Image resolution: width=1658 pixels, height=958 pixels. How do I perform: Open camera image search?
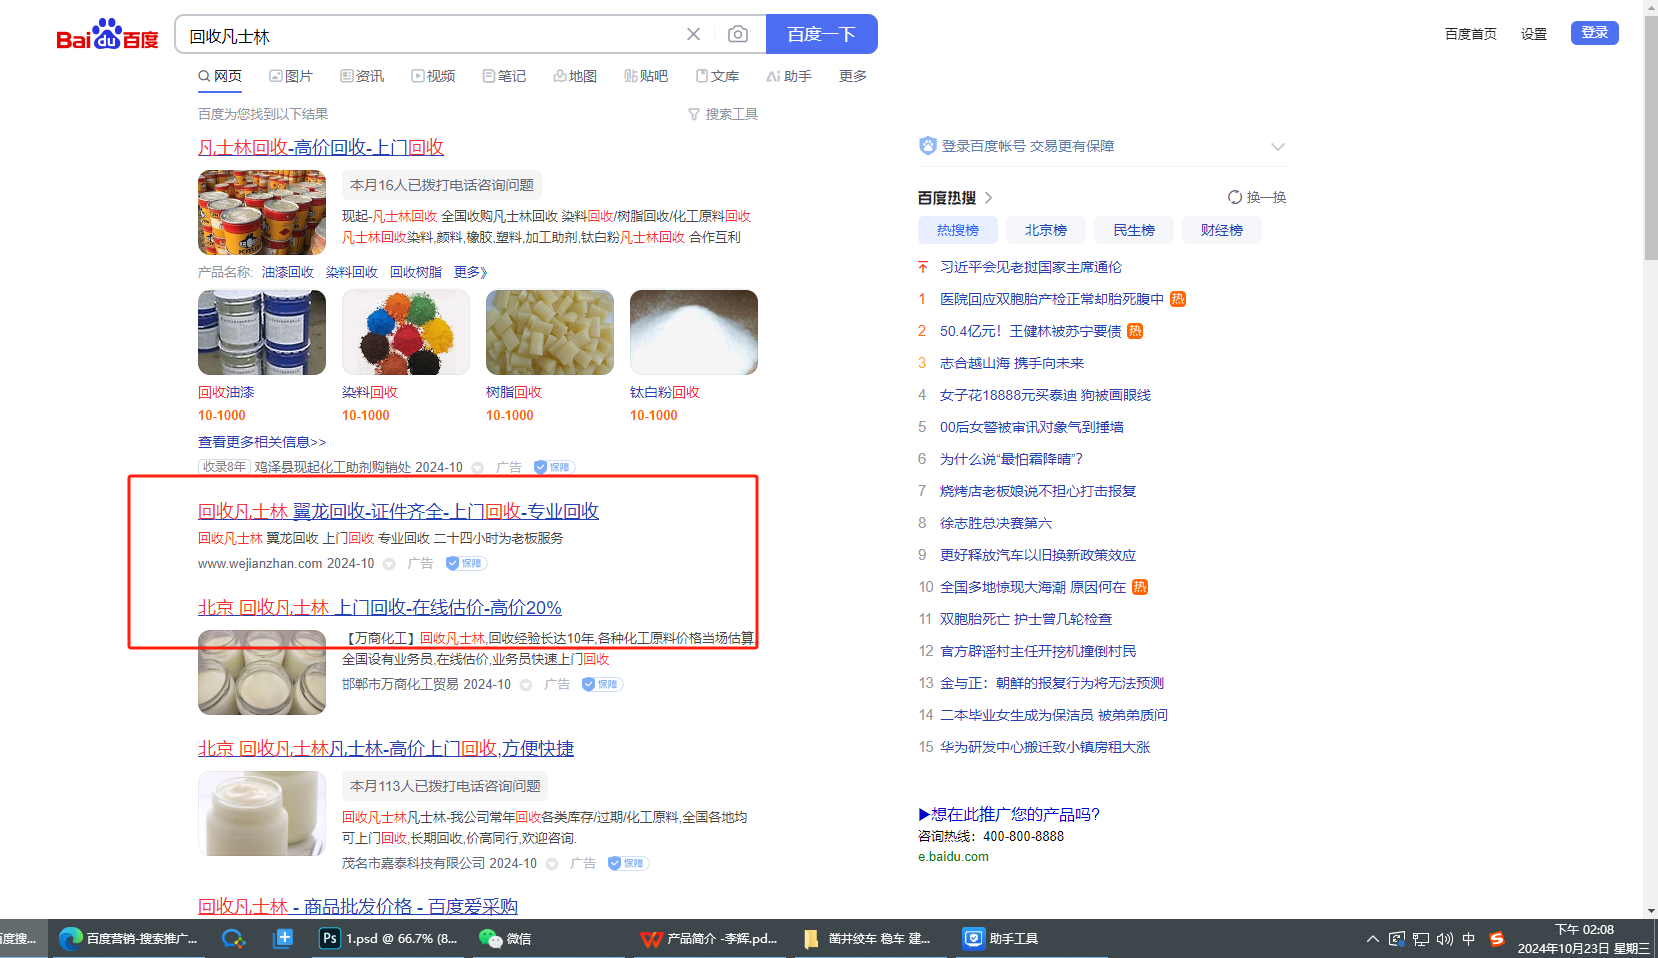coord(738,34)
